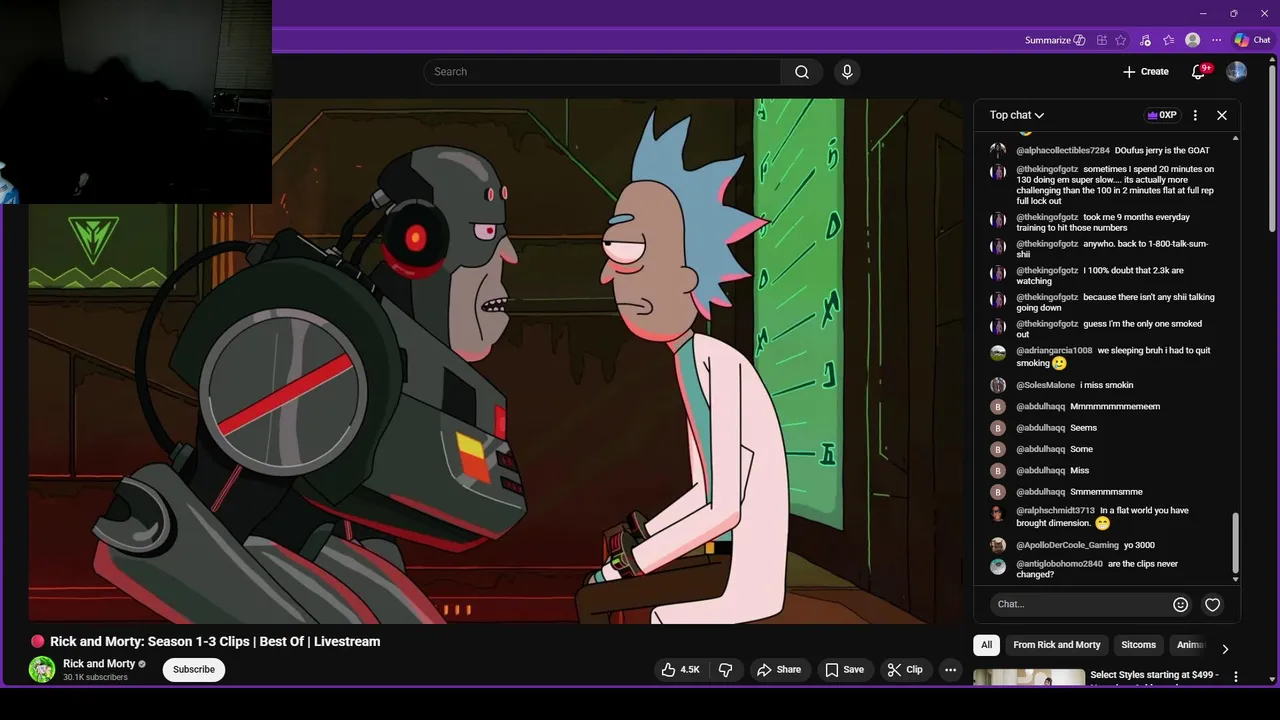1280x720 pixels.
Task: Click the chat scrollbar down arrow
Action: [1236, 579]
